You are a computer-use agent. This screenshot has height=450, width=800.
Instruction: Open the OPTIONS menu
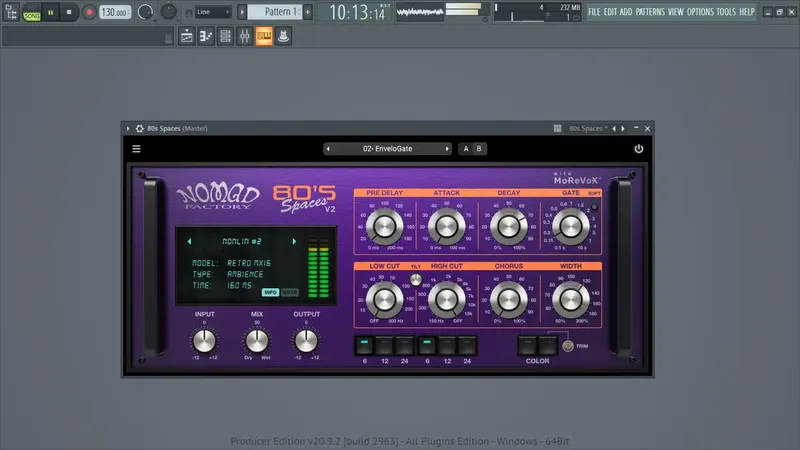[700, 12]
